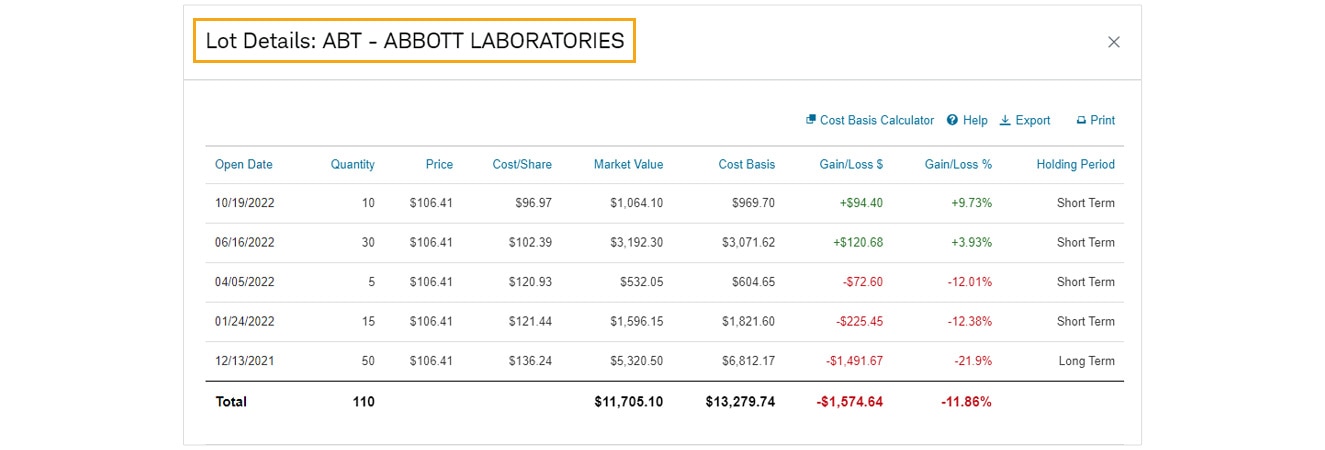Close the Lot Details dialog
The image size is (1325, 450).
[1113, 42]
